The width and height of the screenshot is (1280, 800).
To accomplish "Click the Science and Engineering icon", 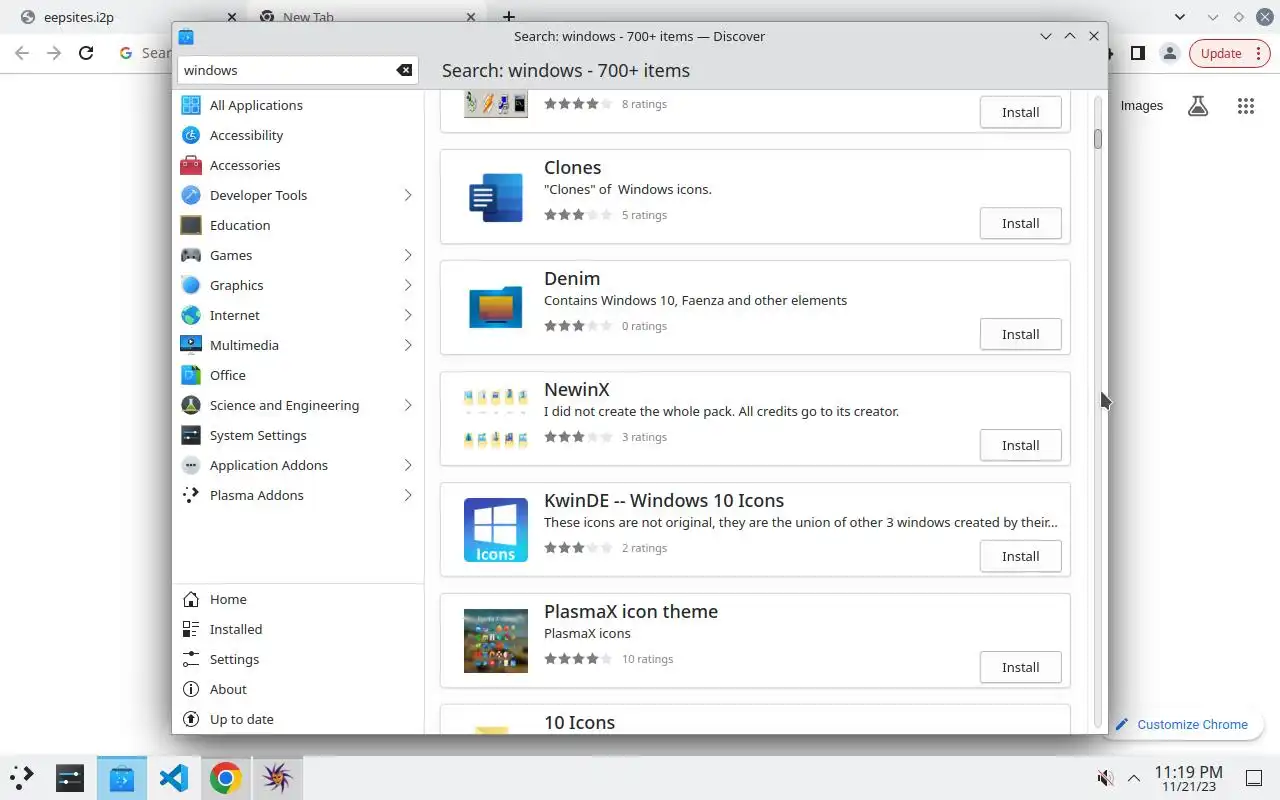I will 191,405.
